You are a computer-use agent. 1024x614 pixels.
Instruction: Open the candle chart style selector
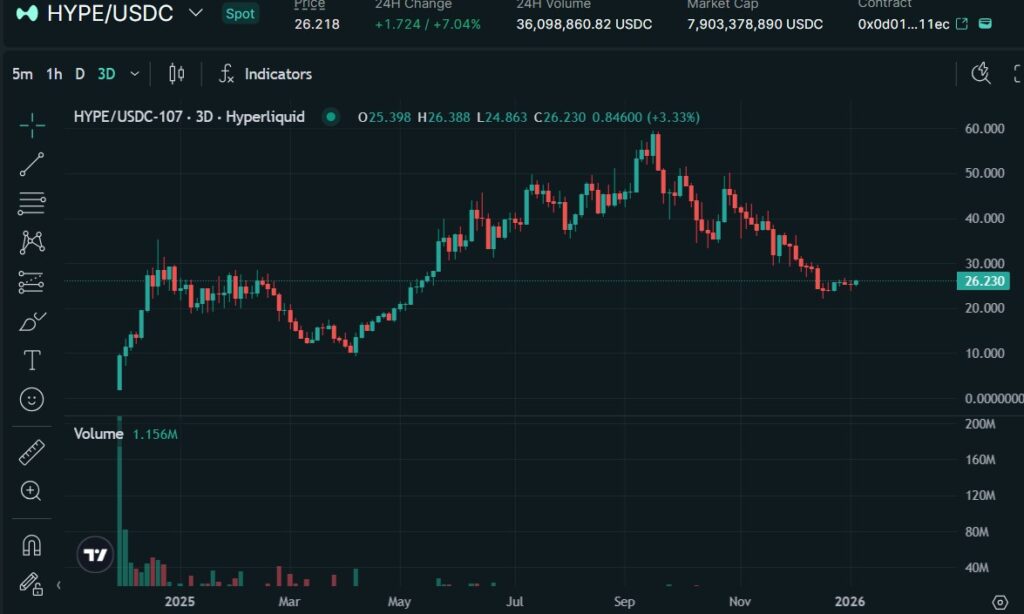(x=175, y=73)
